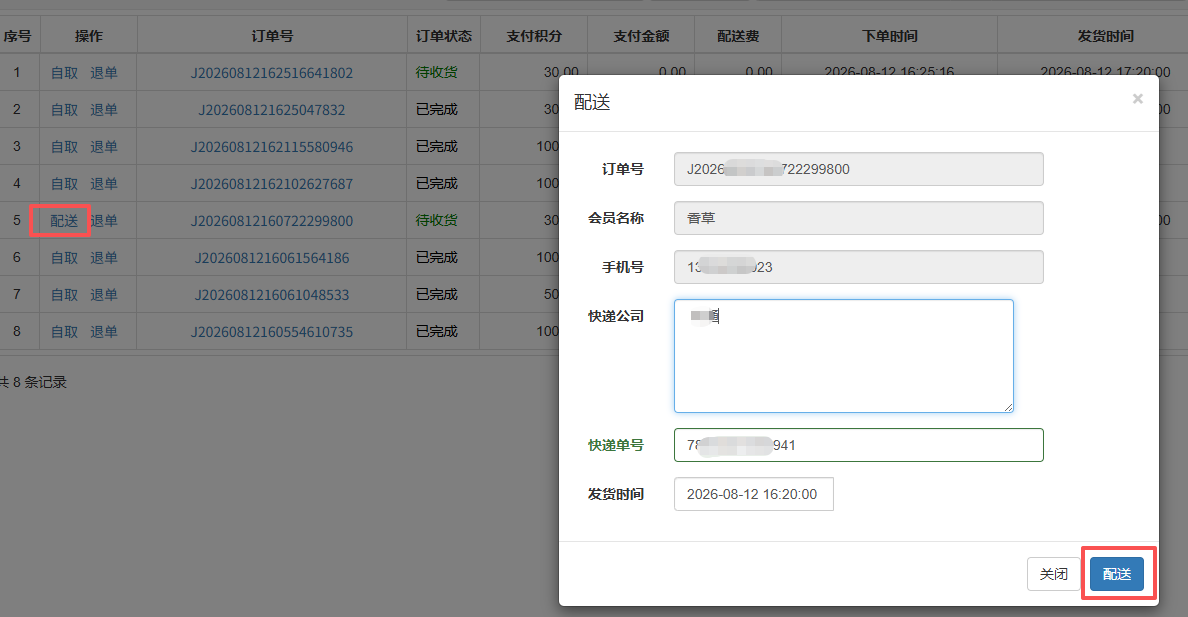Click 自取 link in row 4
The image size is (1188, 617).
pos(64,184)
